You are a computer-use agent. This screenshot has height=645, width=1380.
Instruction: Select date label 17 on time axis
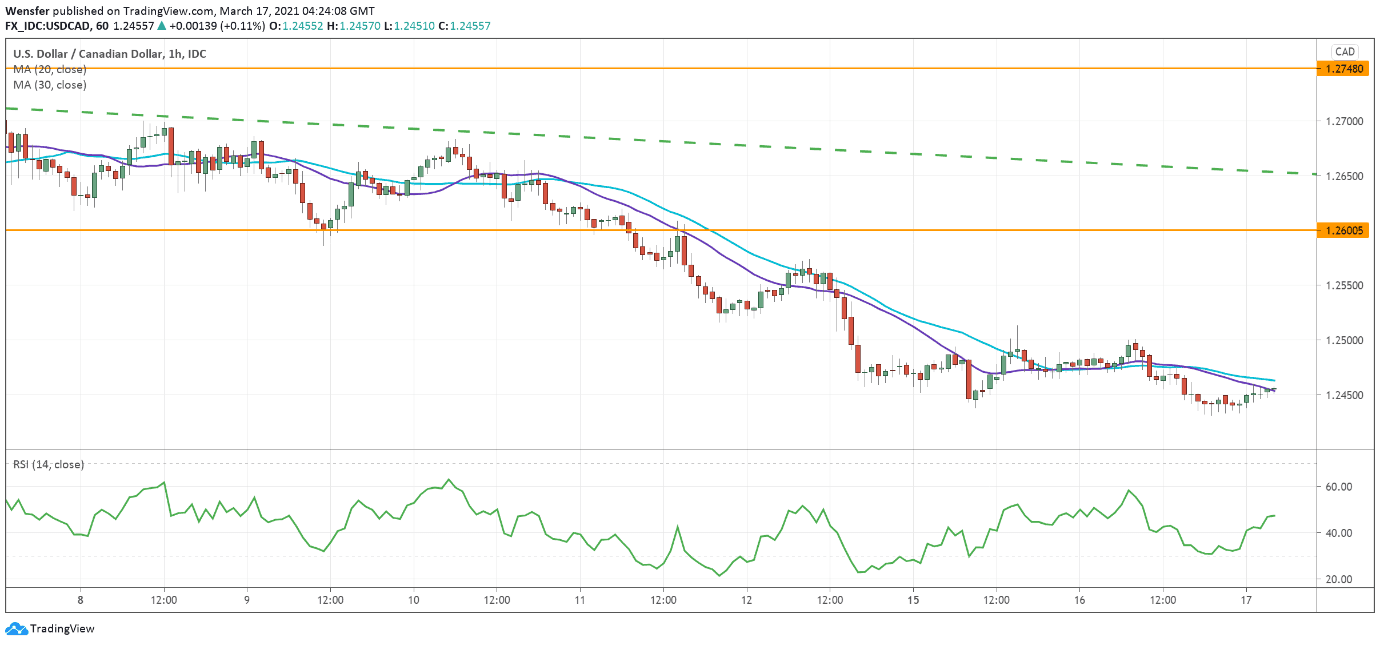(x=1245, y=600)
